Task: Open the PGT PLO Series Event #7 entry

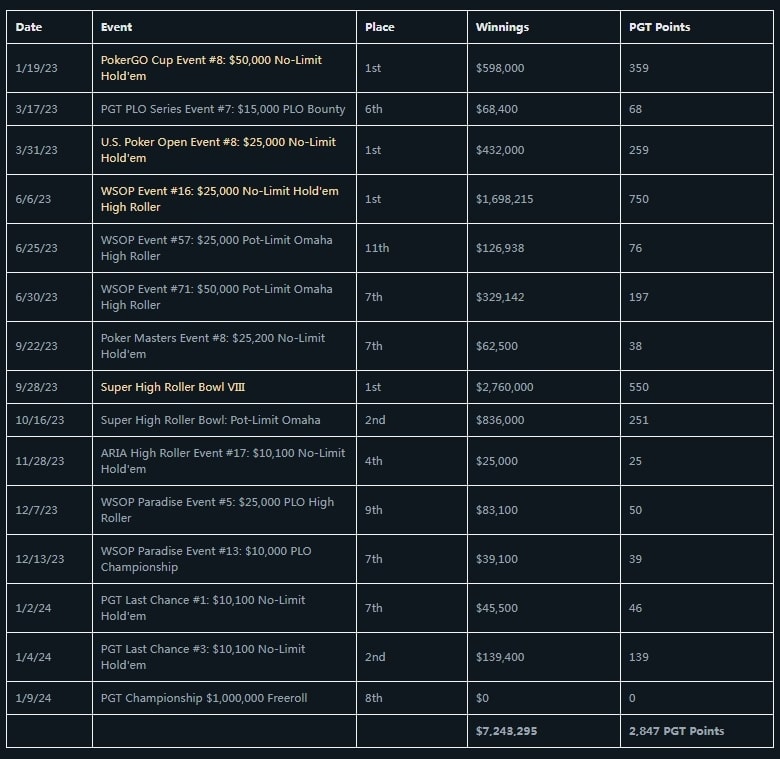Action: click(x=223, y=109)
